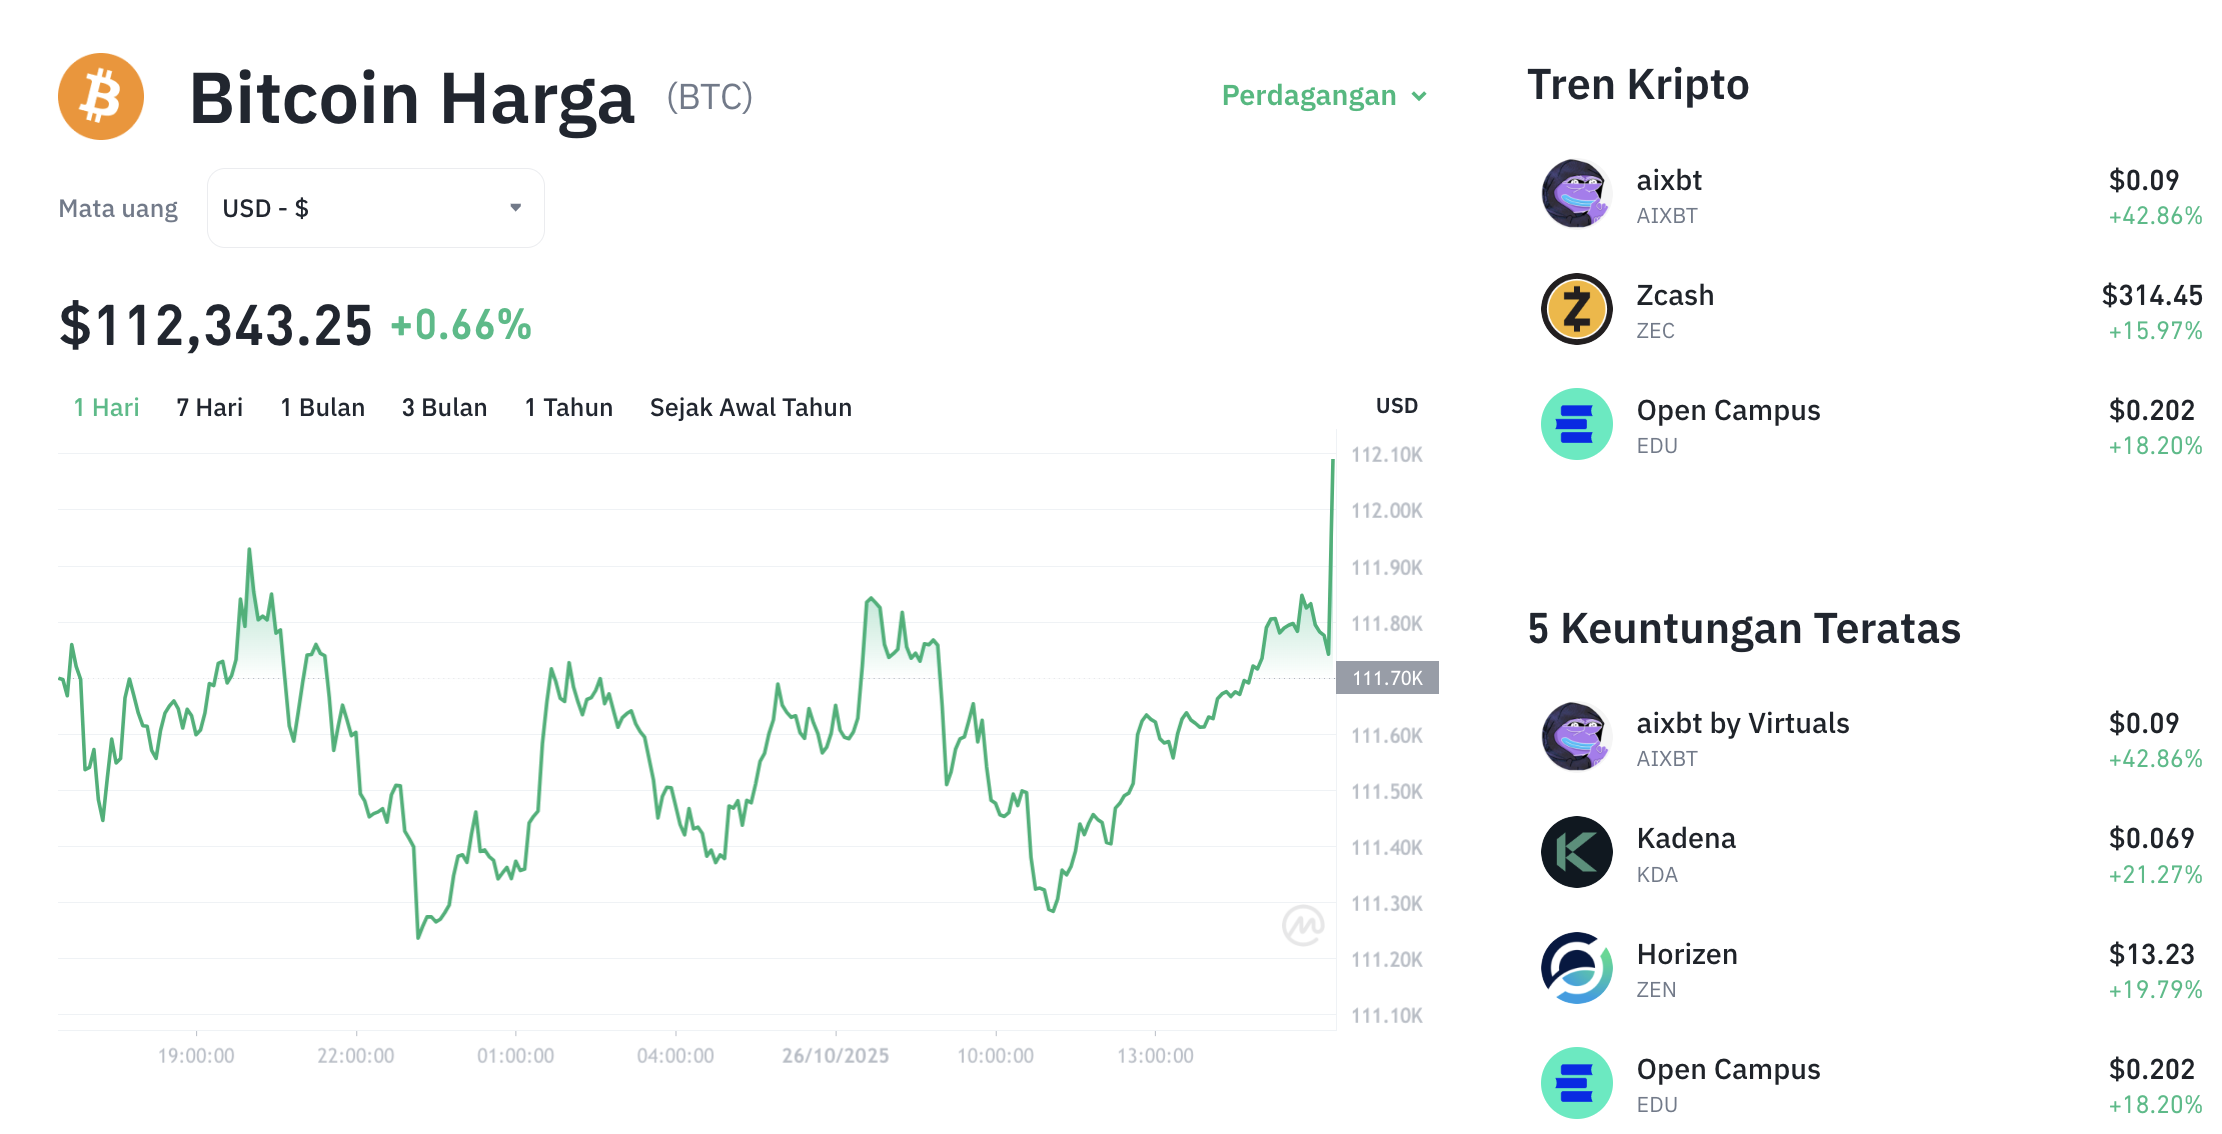Click the Kadena logo icon
2222x1134 pixels.
tap(1576, 853)
